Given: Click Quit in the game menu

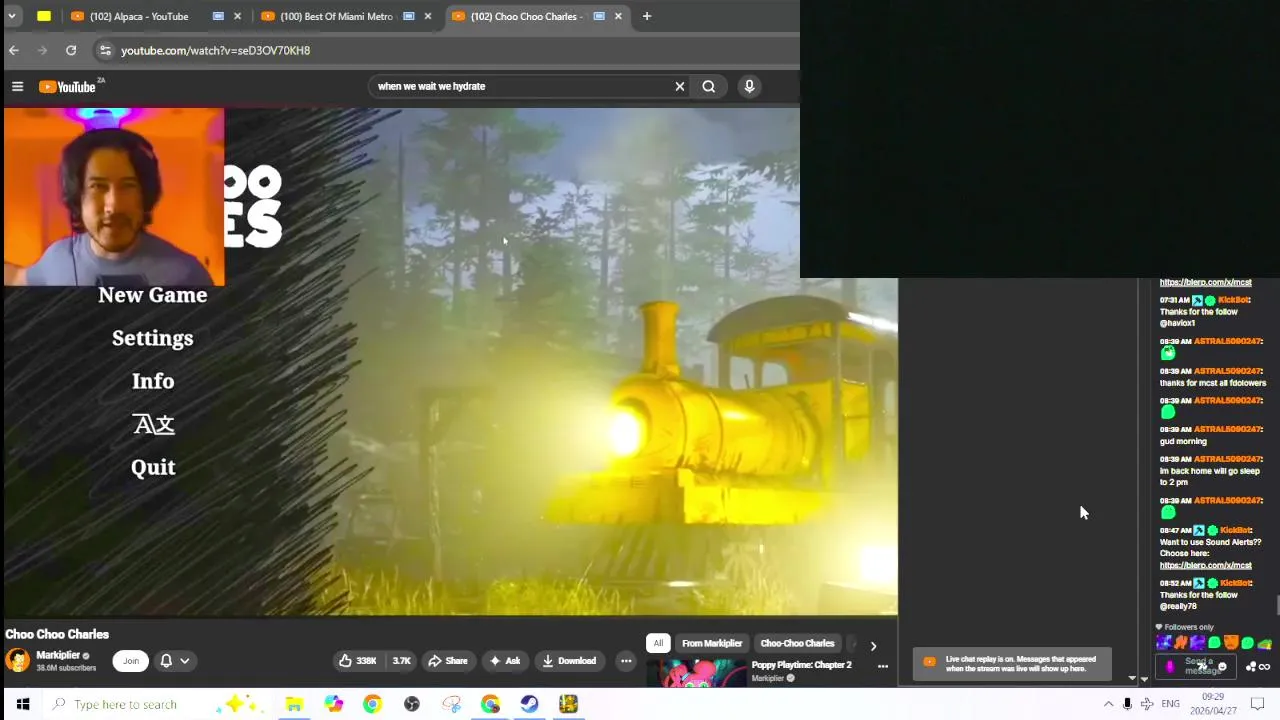Looking at the screenshot, I should 153,467.
